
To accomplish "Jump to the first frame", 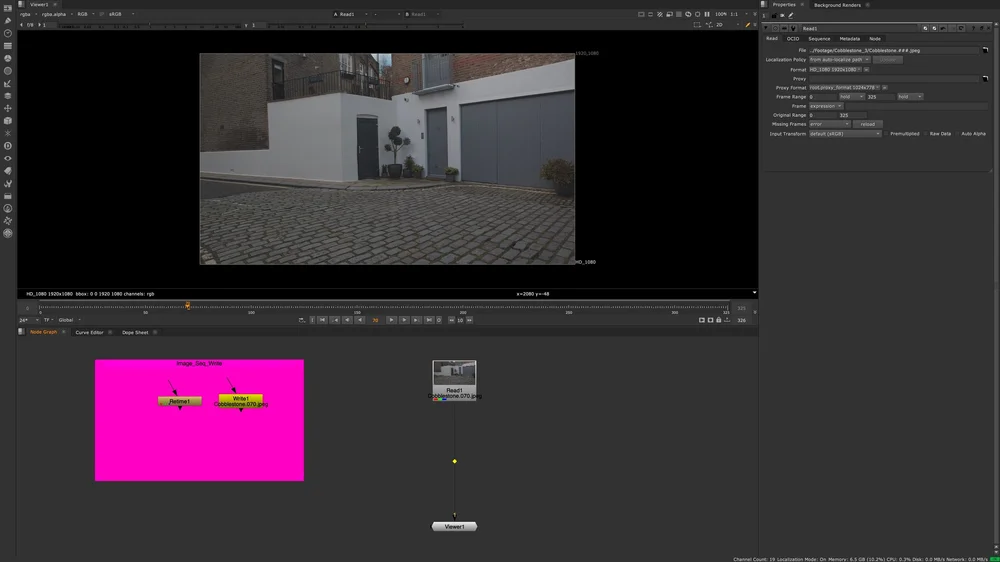I will 323,320.
